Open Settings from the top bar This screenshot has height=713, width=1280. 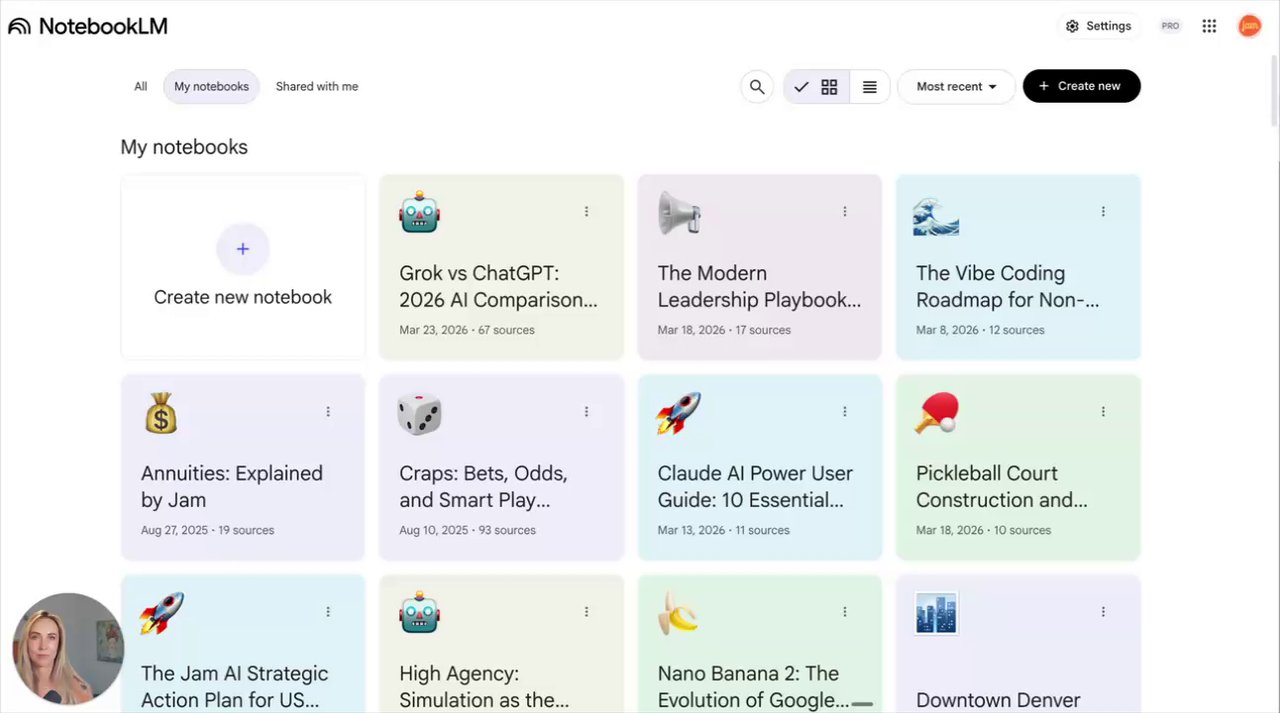(x=1099, y=26)
